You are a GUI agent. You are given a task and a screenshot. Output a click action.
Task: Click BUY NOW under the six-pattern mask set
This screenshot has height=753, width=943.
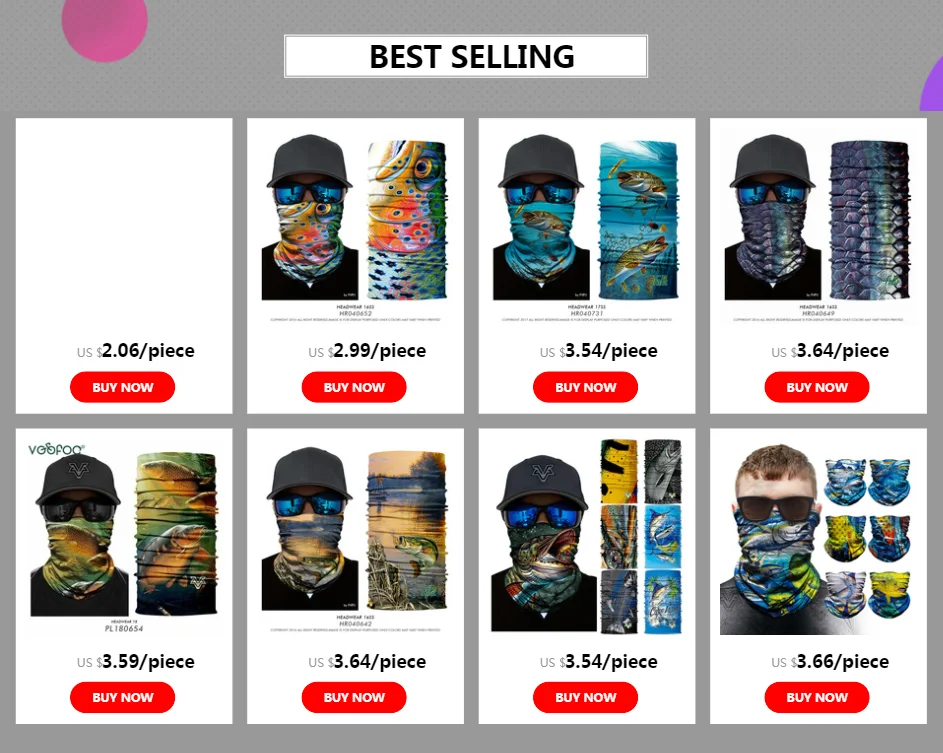(586, 697)
